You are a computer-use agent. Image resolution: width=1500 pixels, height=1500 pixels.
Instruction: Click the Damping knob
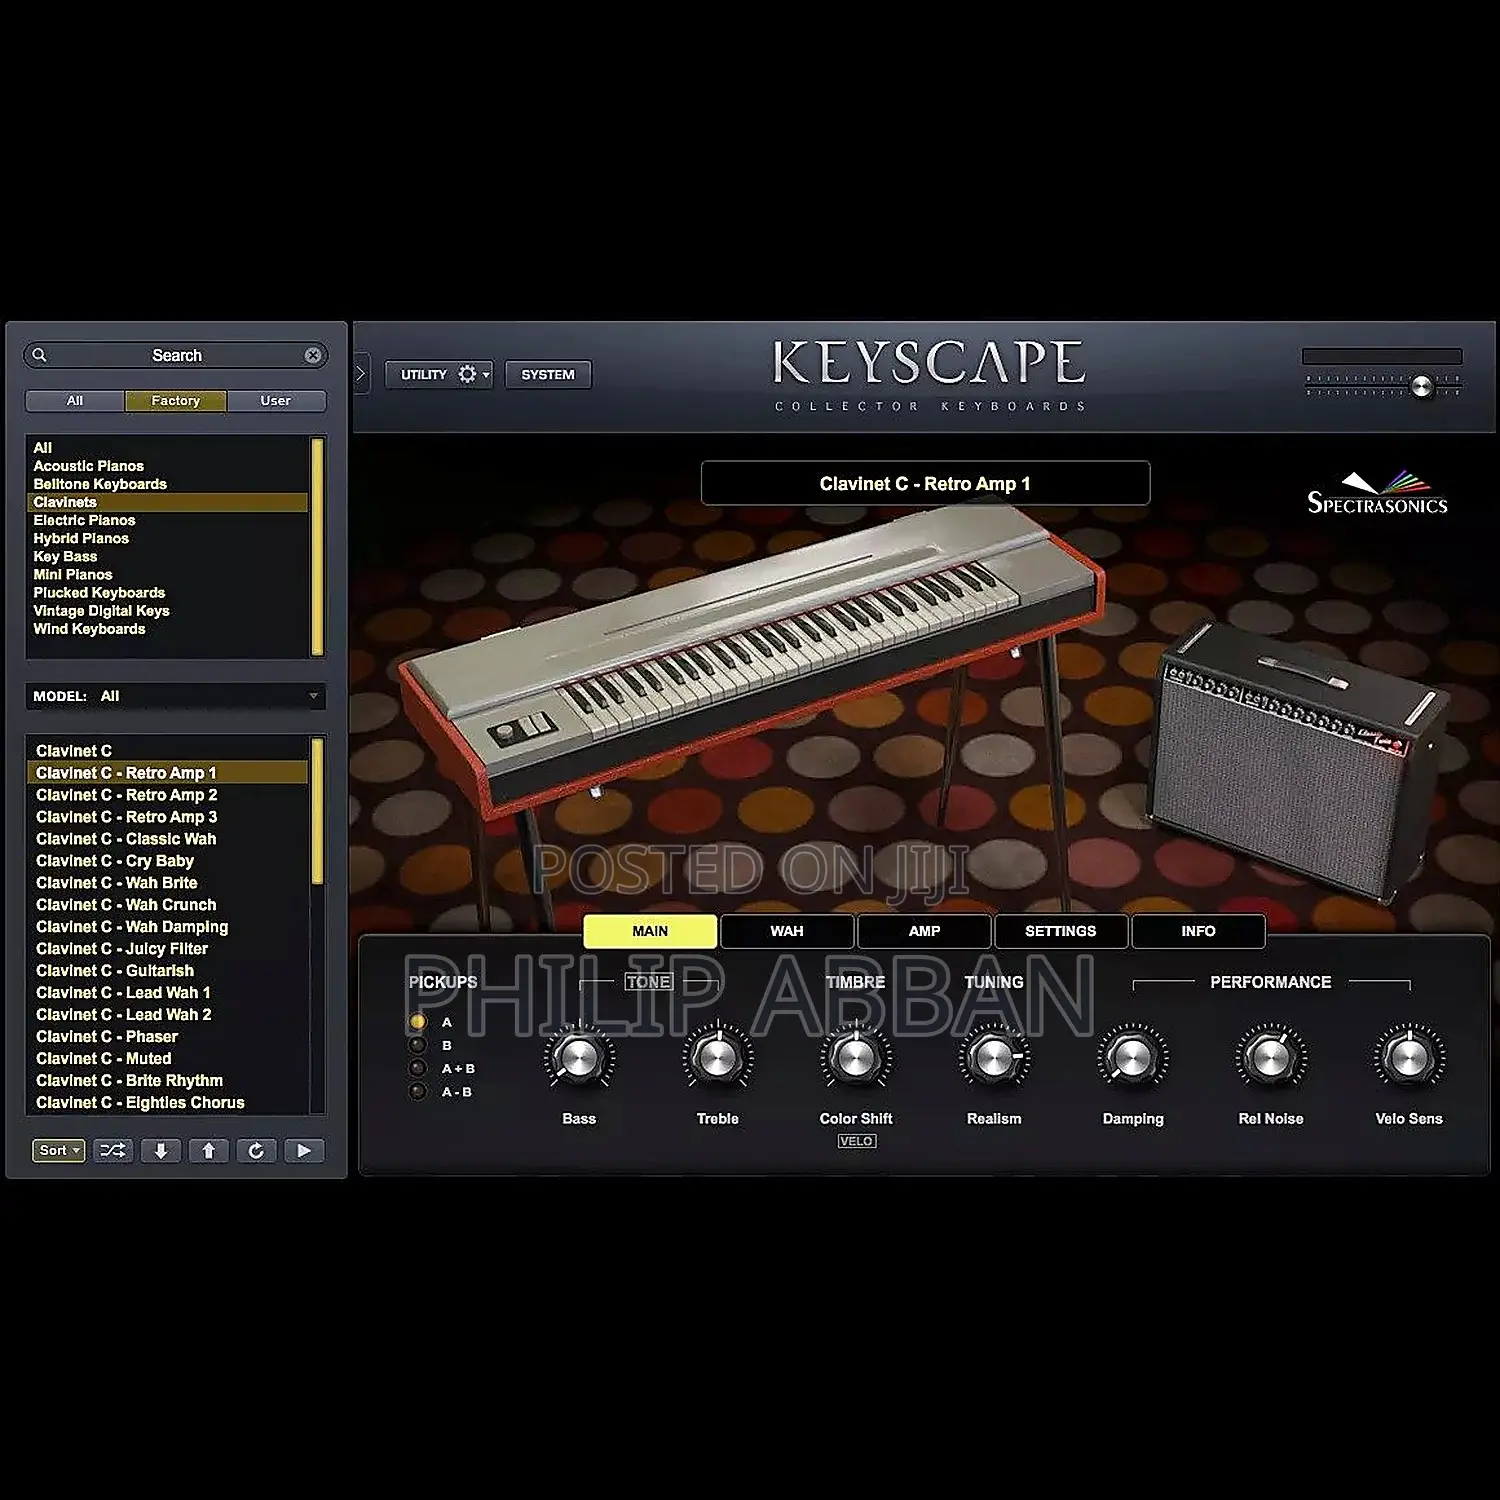tap(1133, 1058)
